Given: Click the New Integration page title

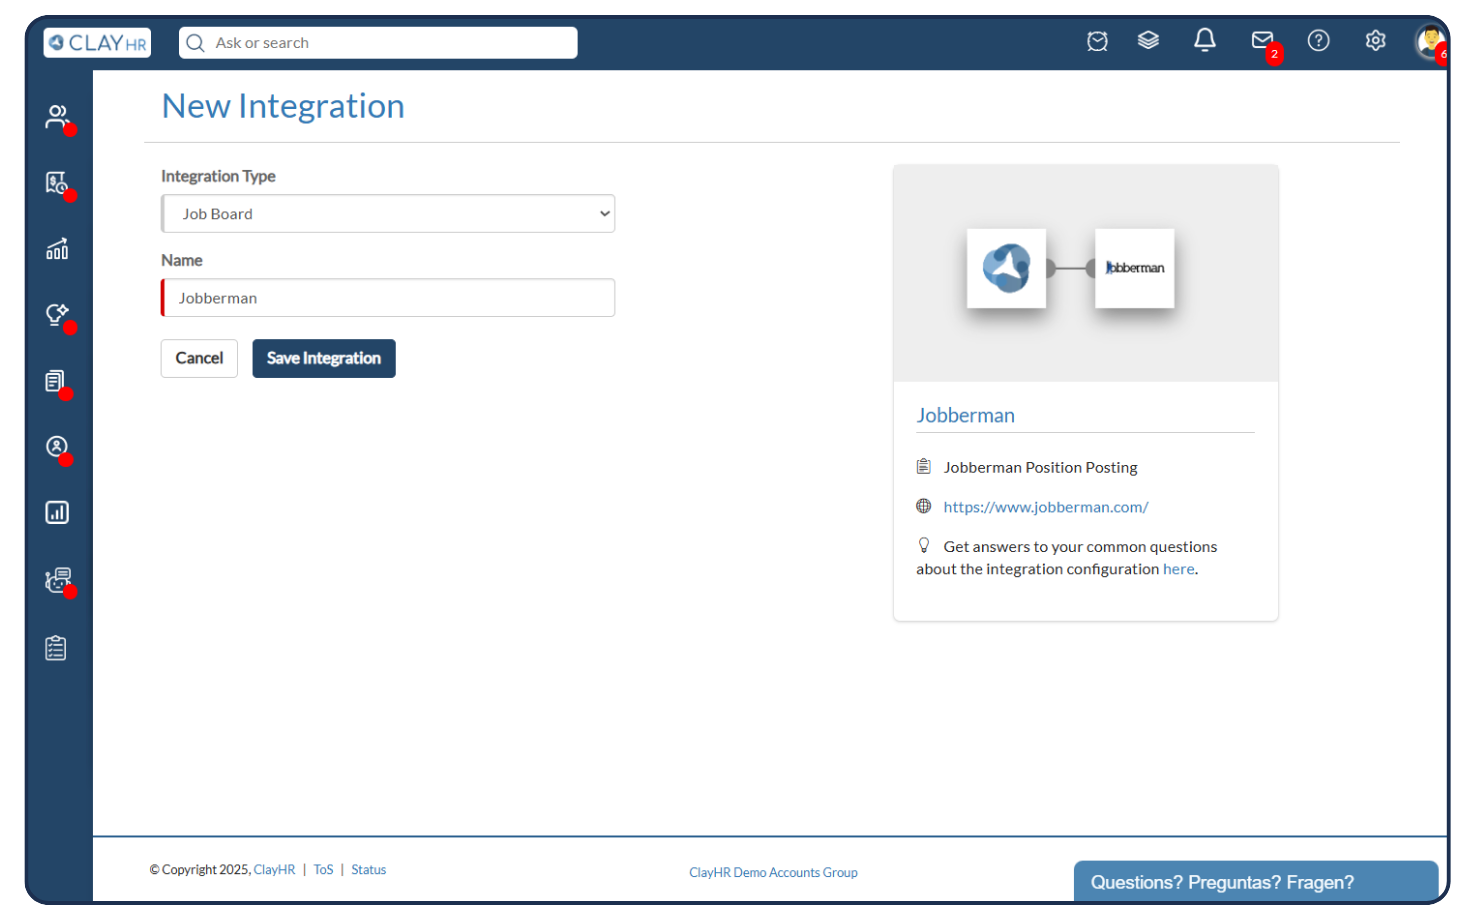Looking at the screenshot, I should coord(283,106).
